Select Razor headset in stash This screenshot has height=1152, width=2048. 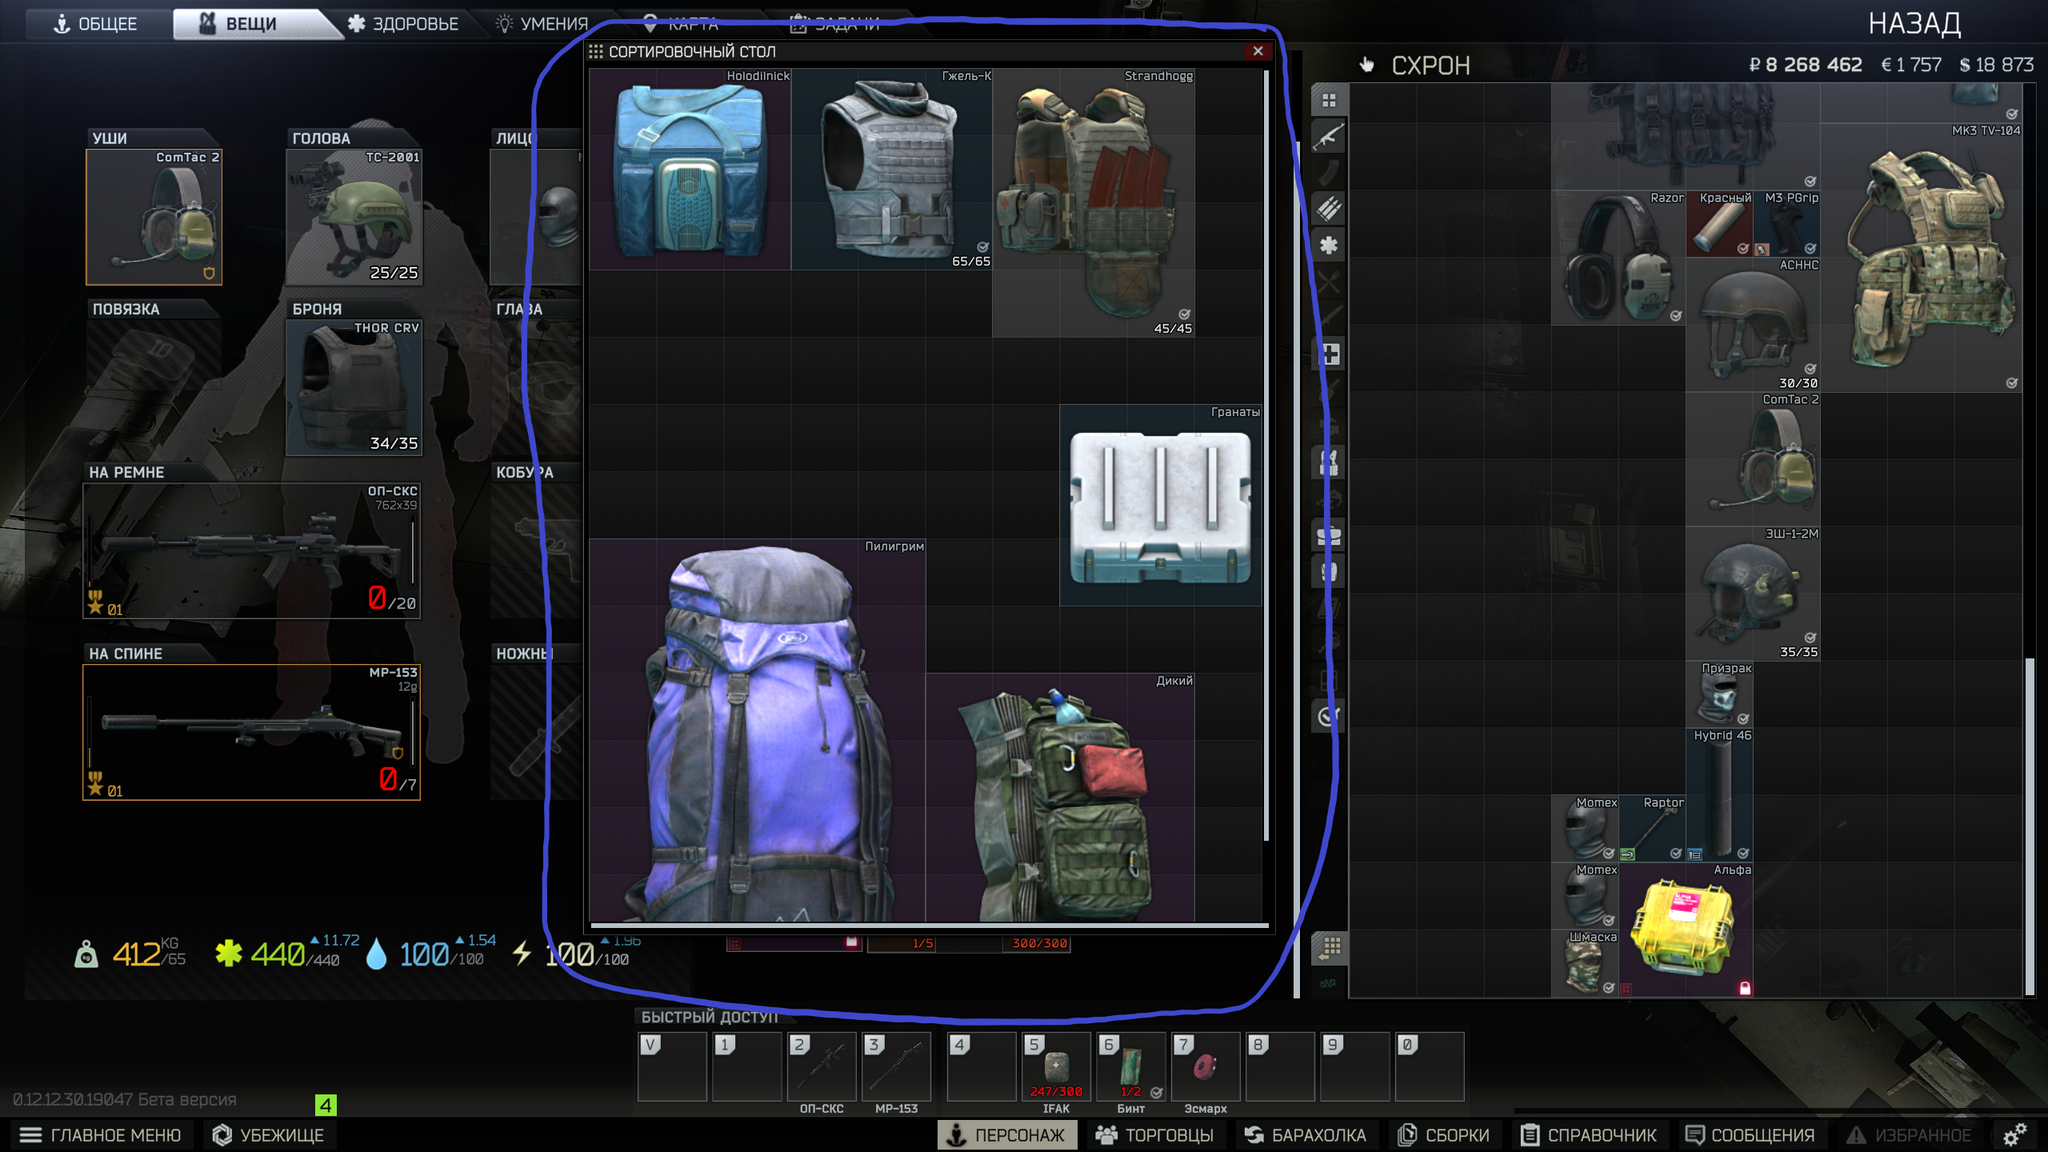click(x=1619, y=258)
